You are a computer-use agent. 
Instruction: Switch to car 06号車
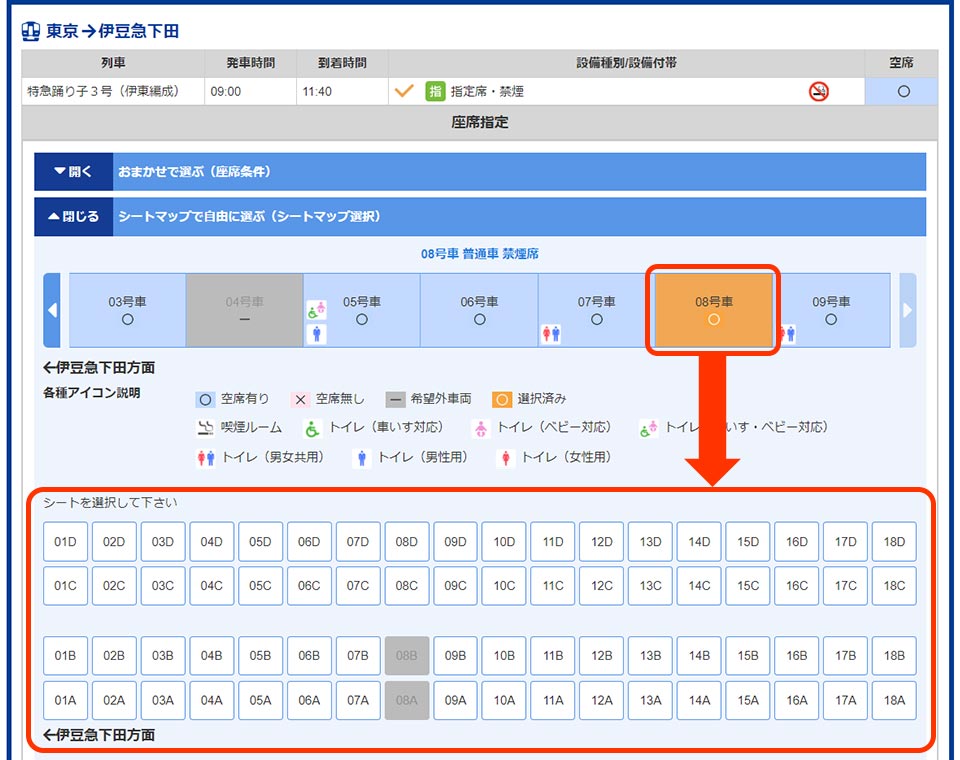479,310
